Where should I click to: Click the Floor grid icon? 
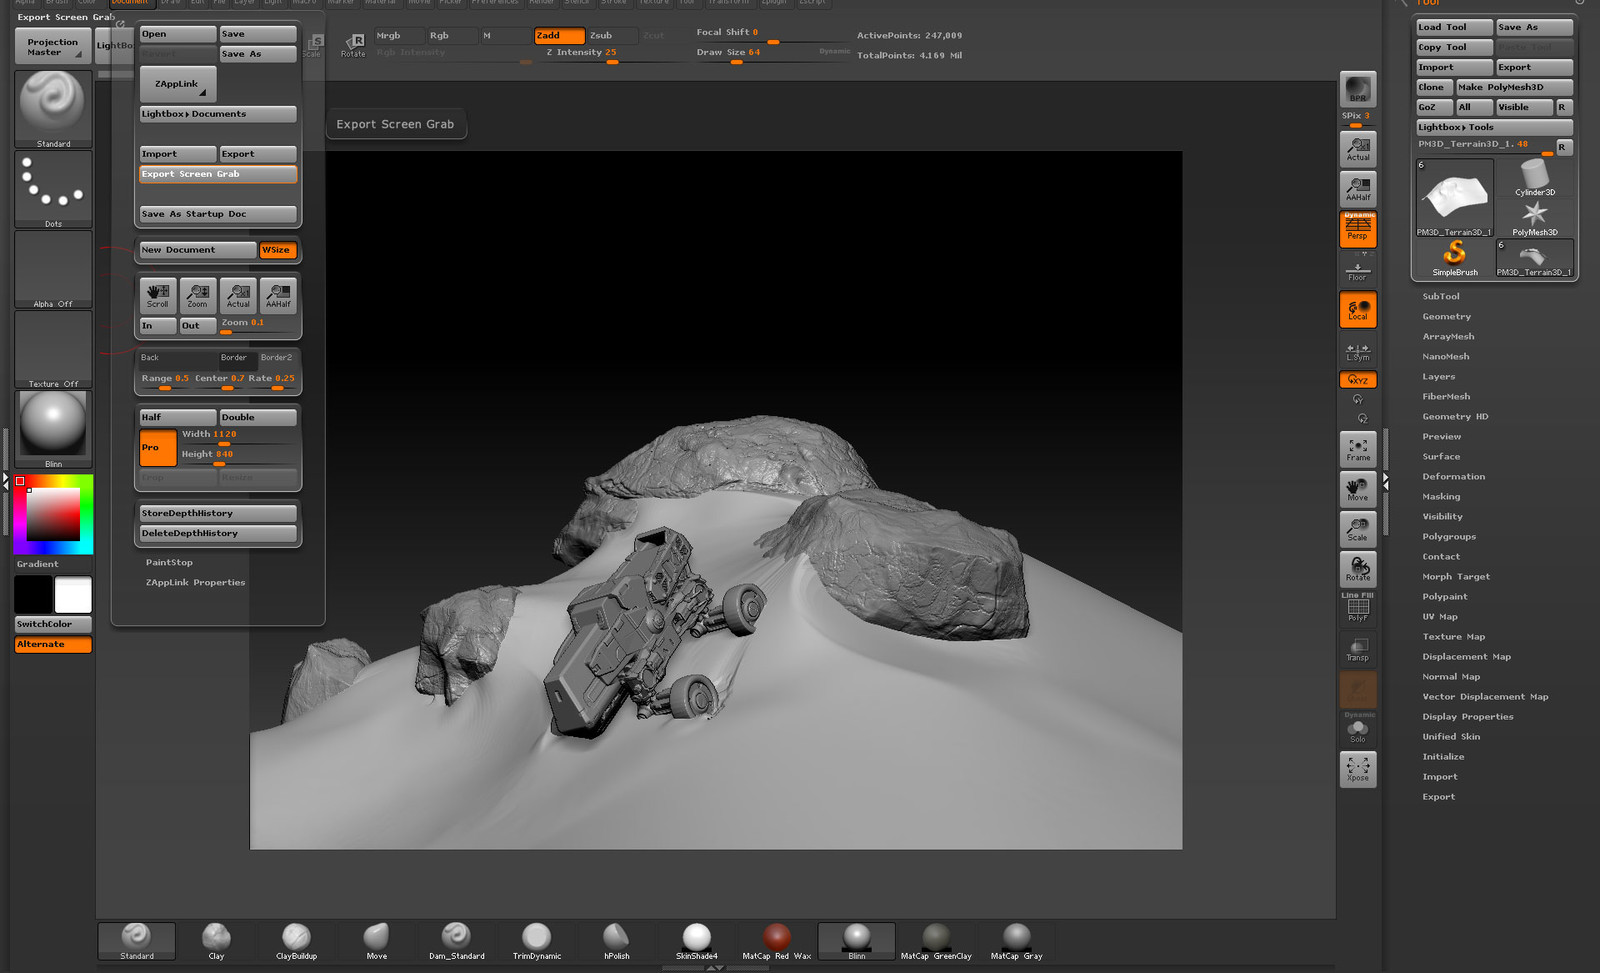point(1358,269)
